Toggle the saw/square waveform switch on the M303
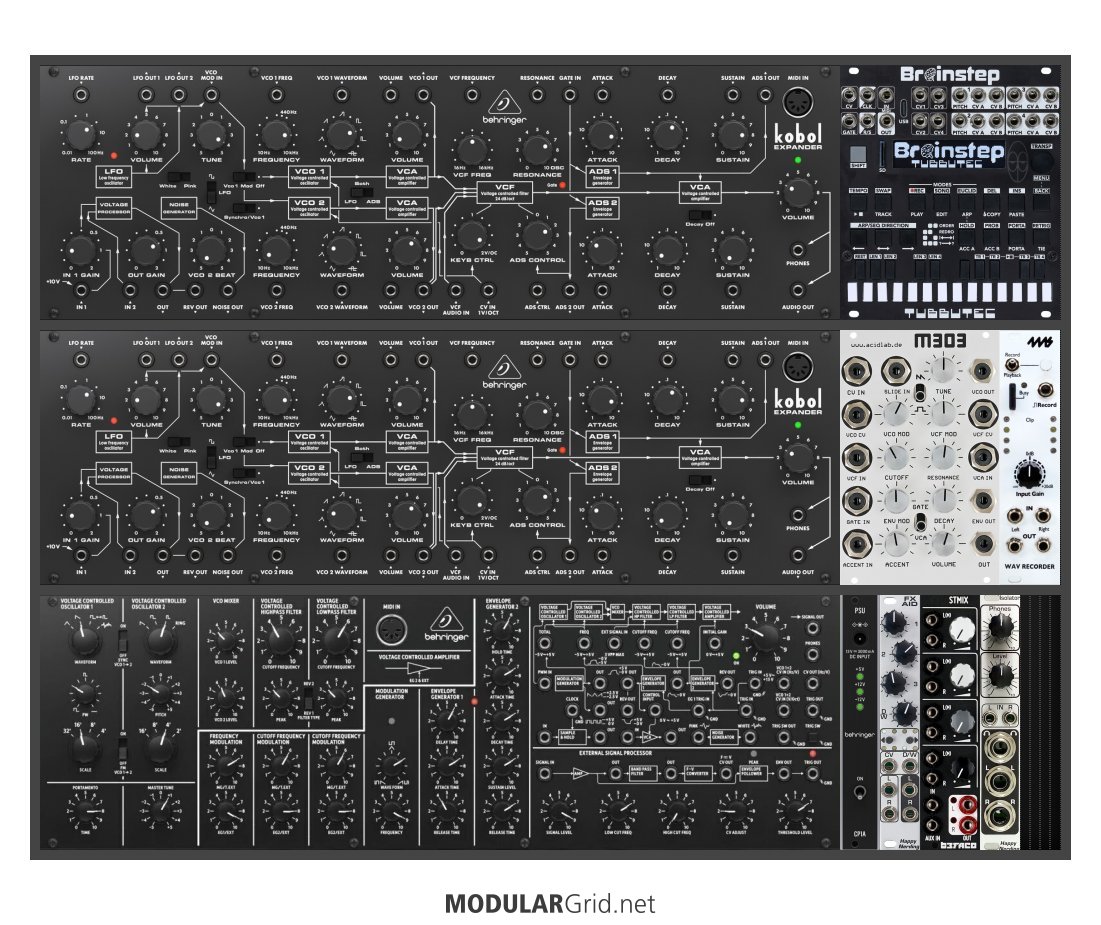The height and width of the screenshot is (925, 1101). coord(919,393)
